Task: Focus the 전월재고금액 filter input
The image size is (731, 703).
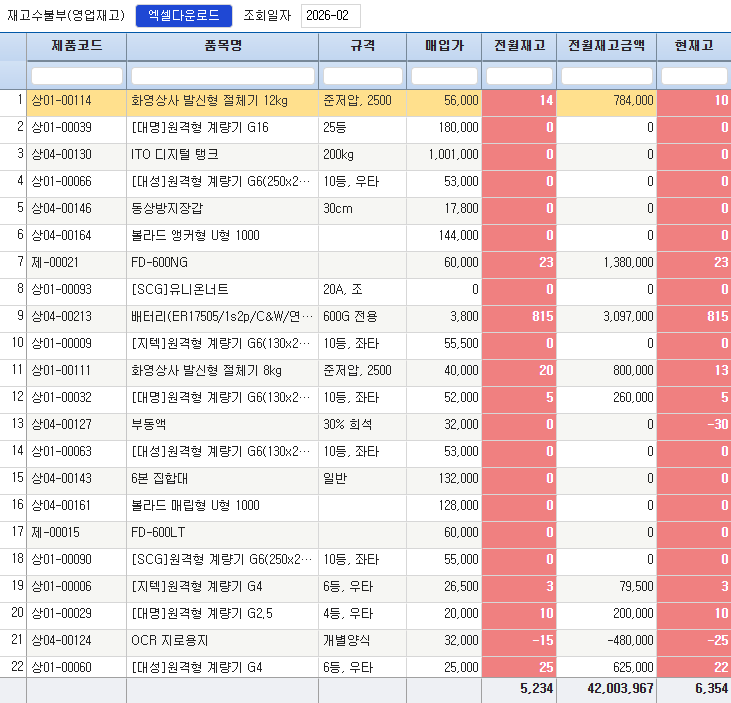Action: [607, 76]
